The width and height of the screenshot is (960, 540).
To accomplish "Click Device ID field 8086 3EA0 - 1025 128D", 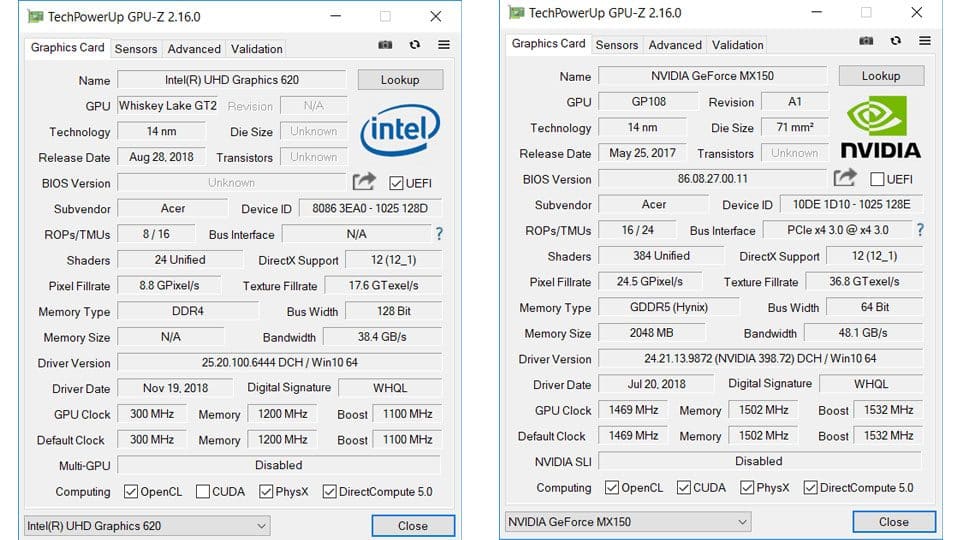I will [370, 209].
